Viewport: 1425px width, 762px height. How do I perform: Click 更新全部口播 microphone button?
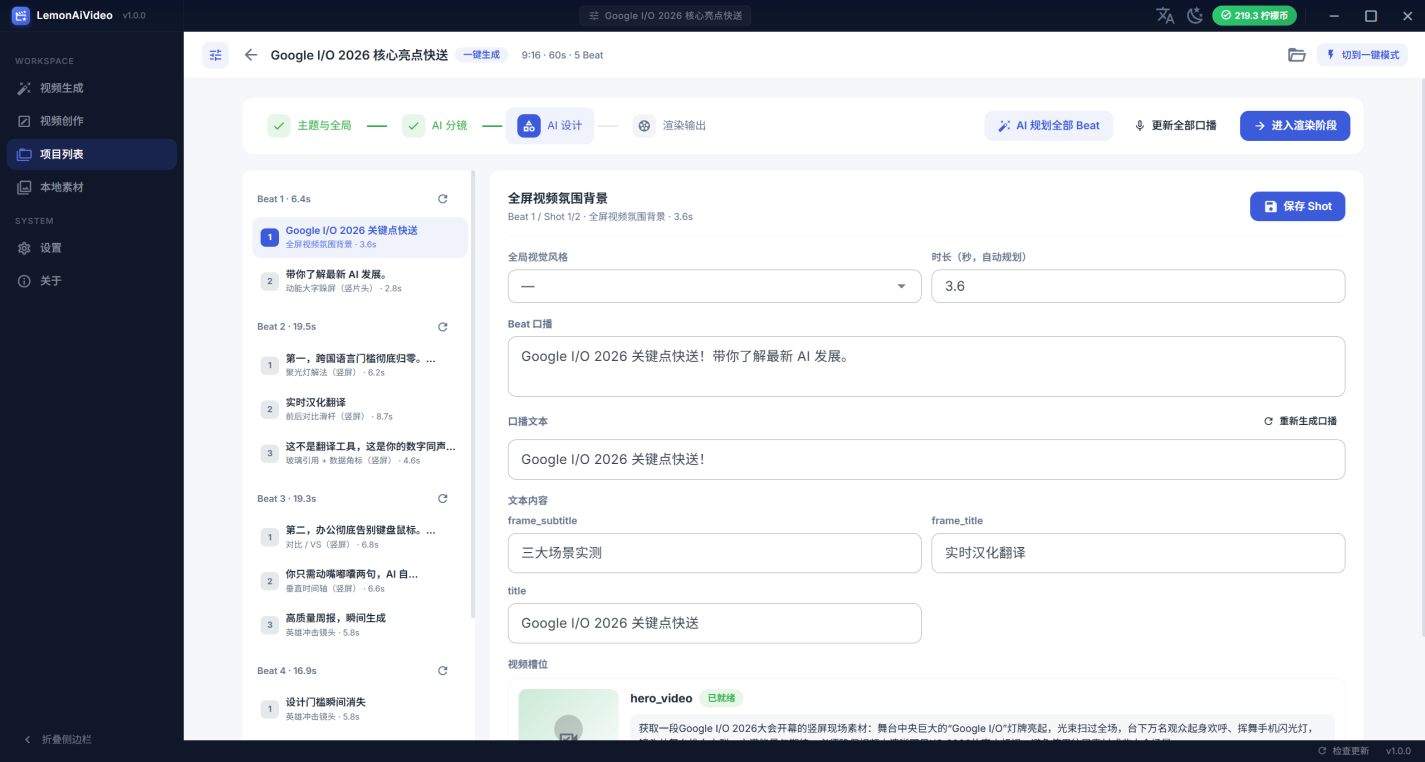pyautogui.click(x=1175, y=126)
